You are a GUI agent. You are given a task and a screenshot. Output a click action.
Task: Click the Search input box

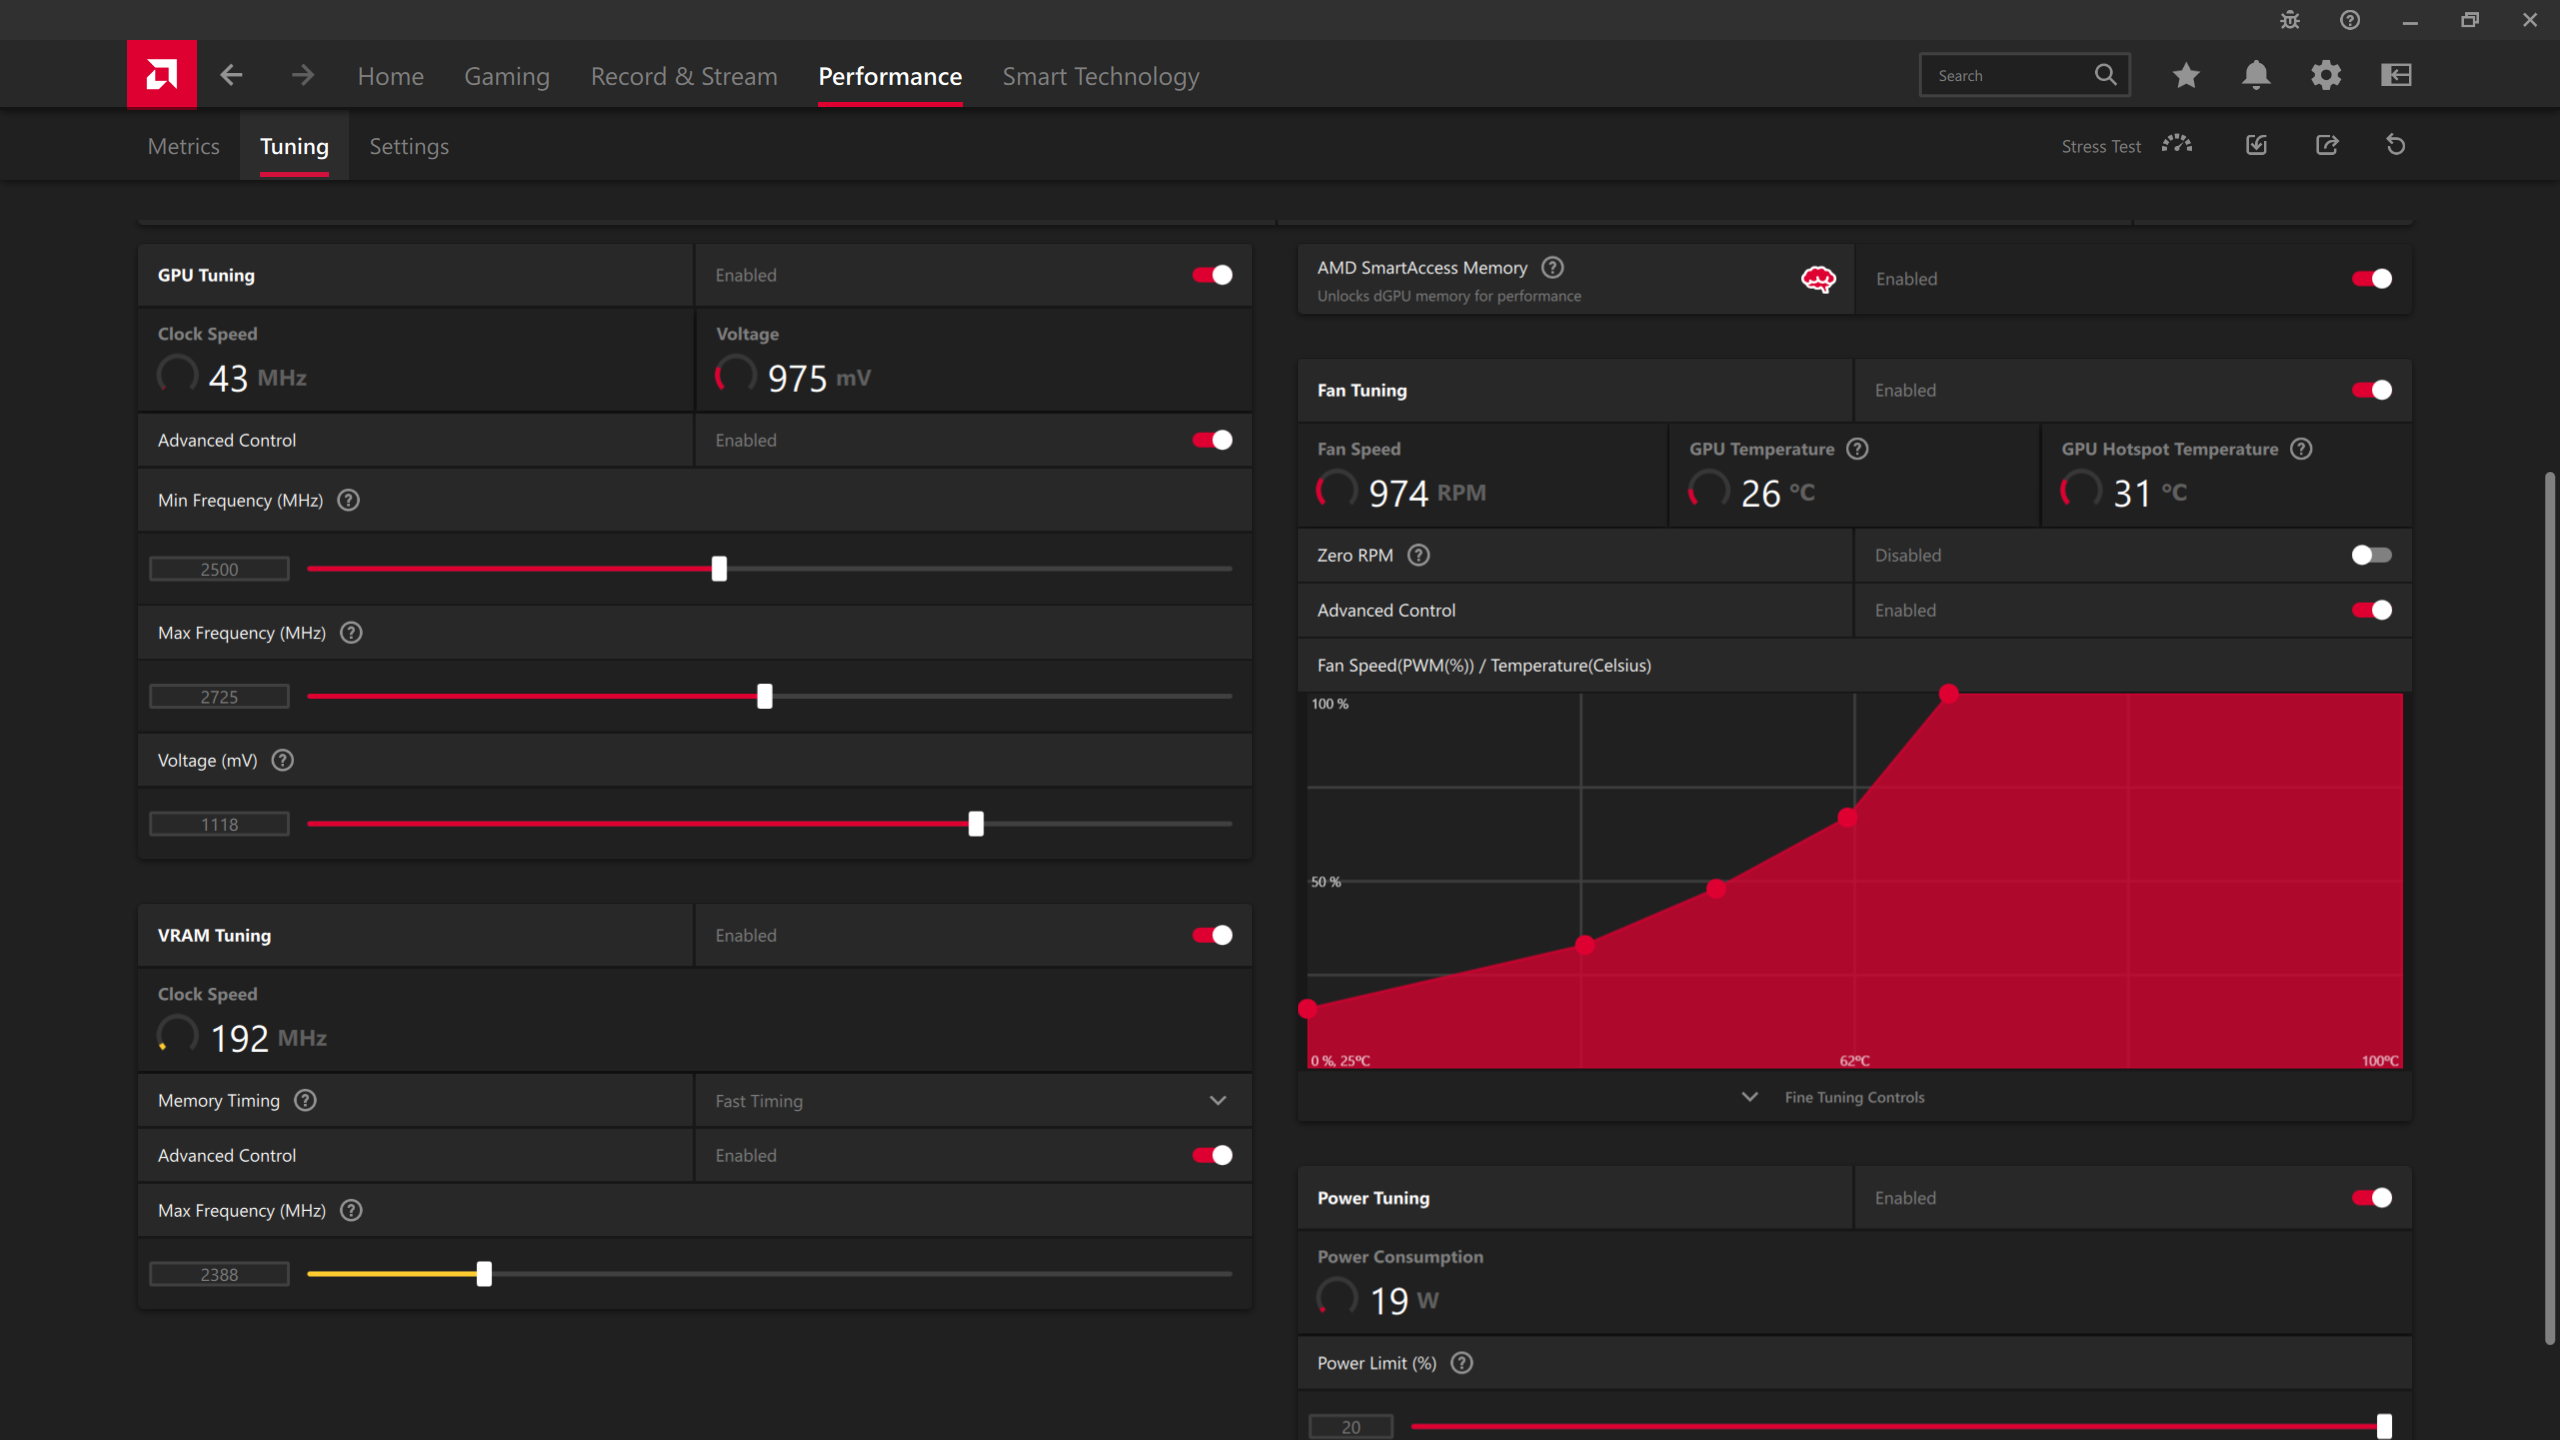pyautogui.click(x=2024, y=75)
